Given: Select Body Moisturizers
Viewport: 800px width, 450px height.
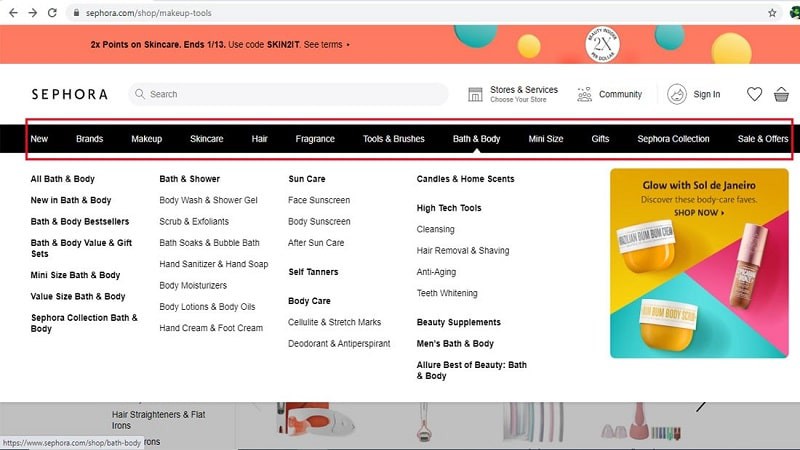Looking at the screenshot, I should click(x=193, y=286).
